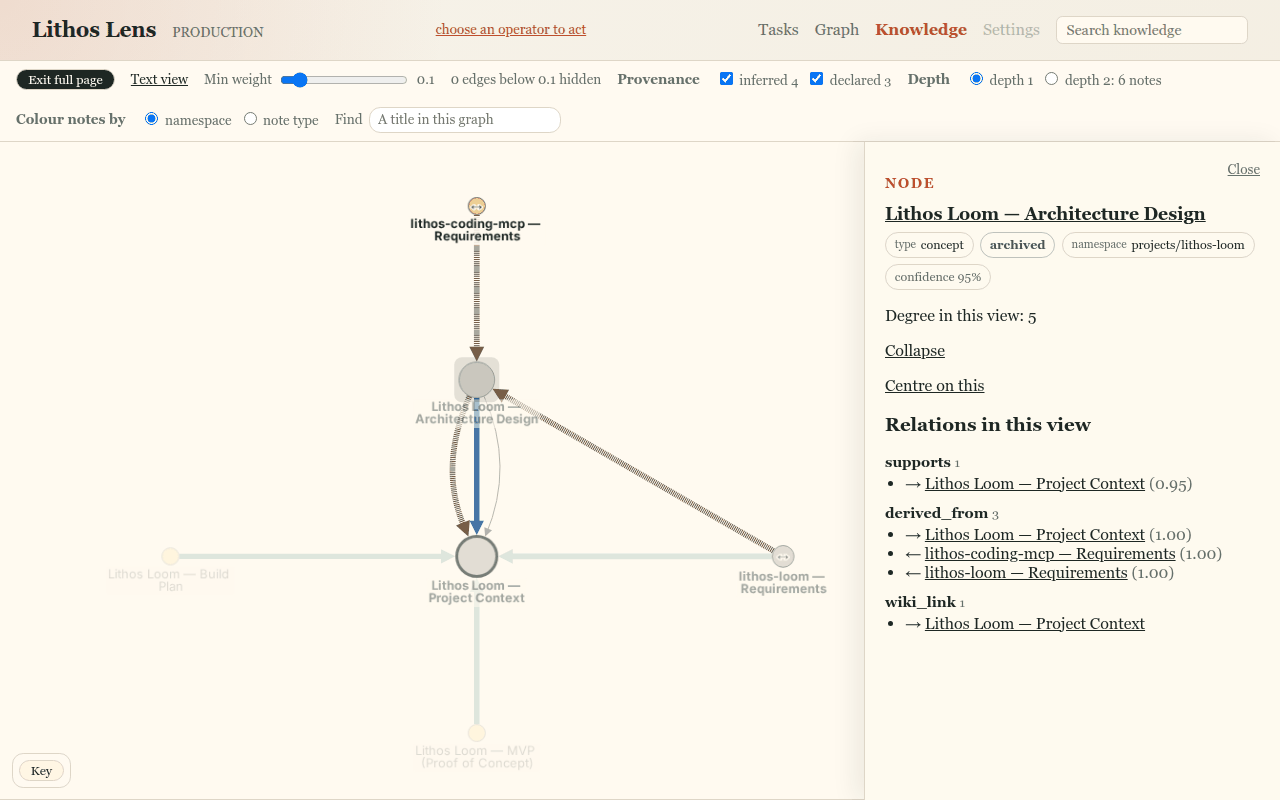
Task: Open Project Context link under derived_from
Action: pos(1035,535)
